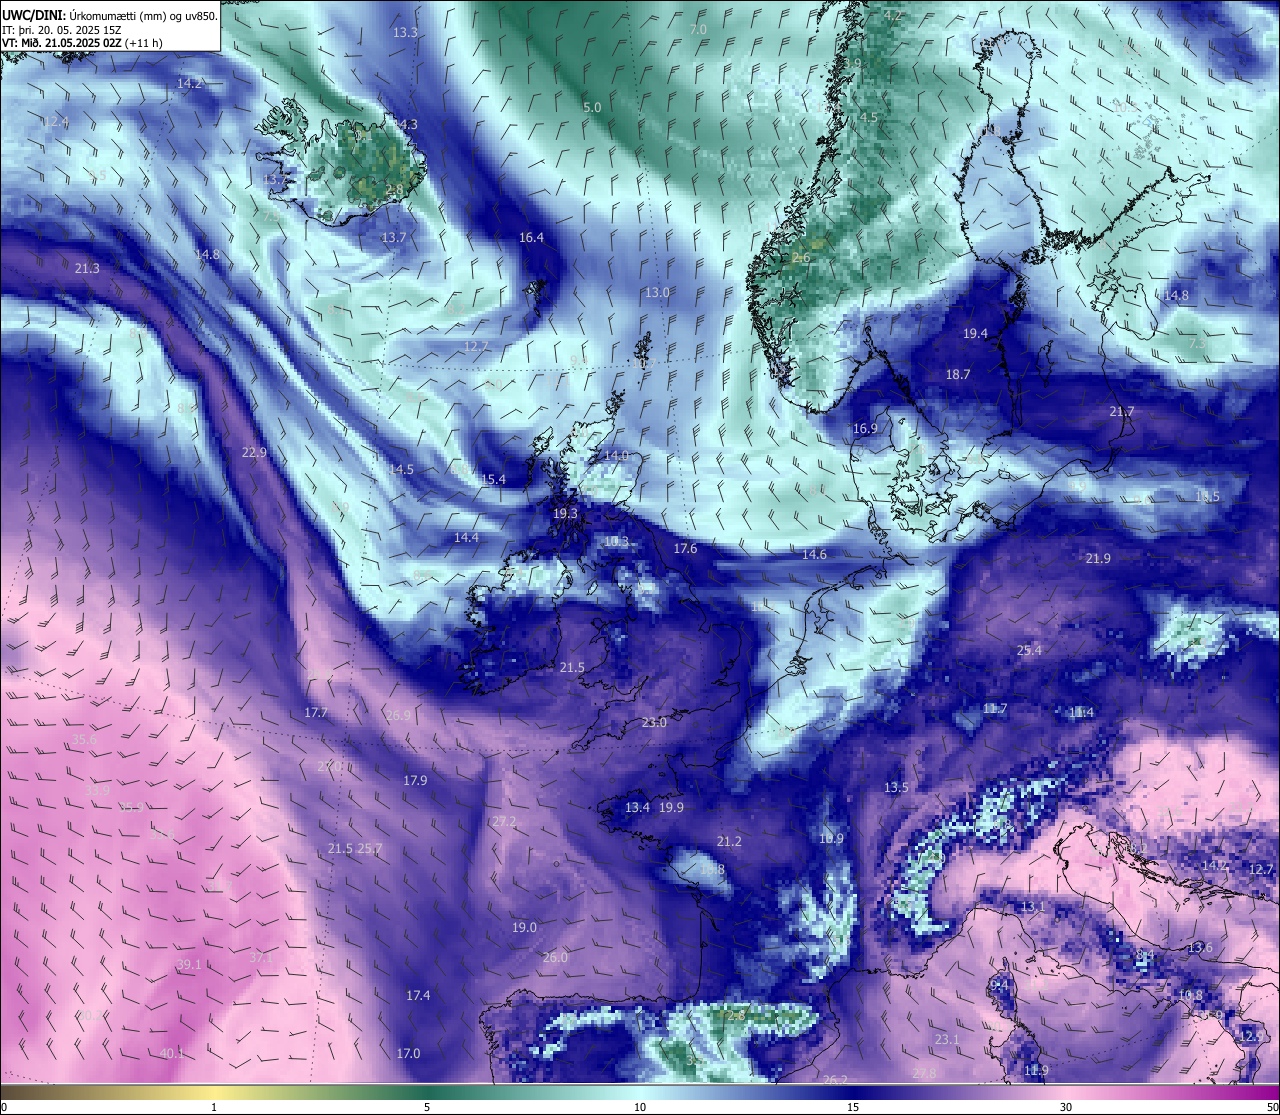
Task: Select the 19.0 value in the Bay of Biscay
Action: click(524, 927)
